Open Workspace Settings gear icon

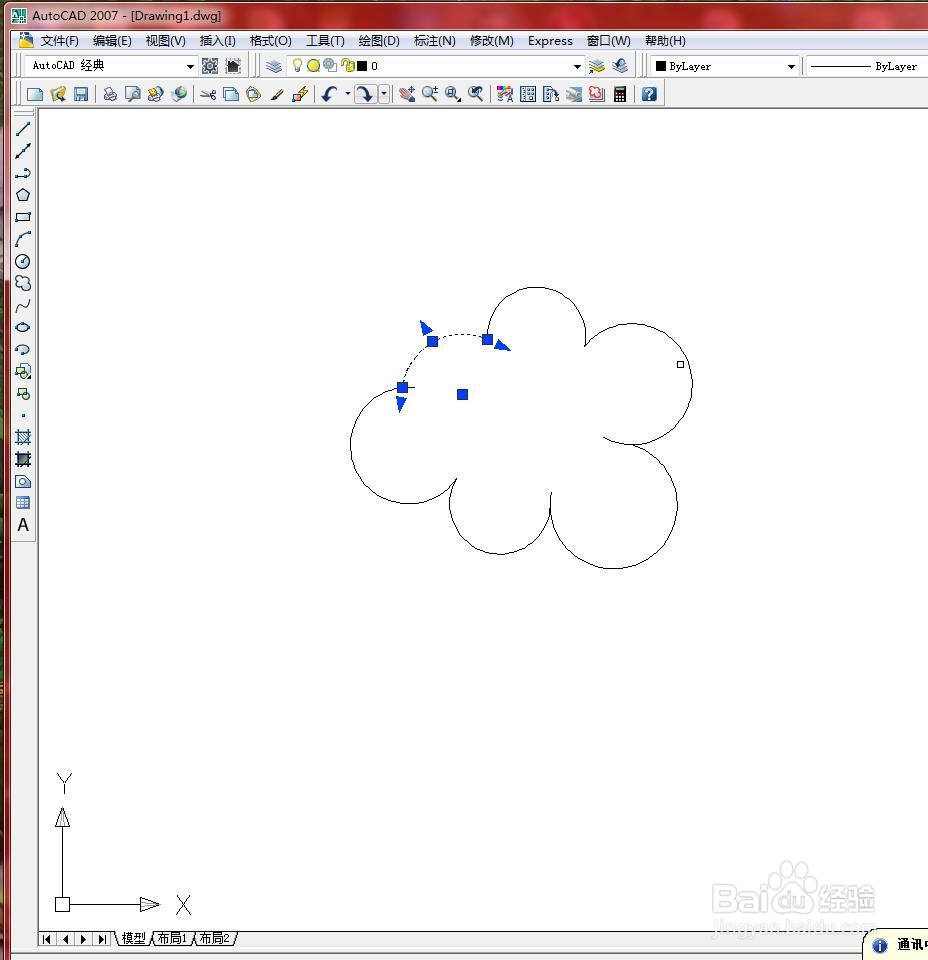click(210, 66)
